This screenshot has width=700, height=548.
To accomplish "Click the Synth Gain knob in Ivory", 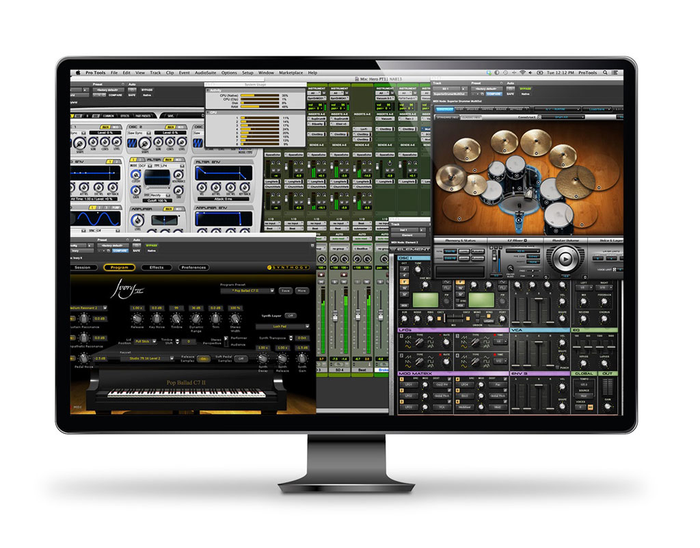I will (302, 358).
